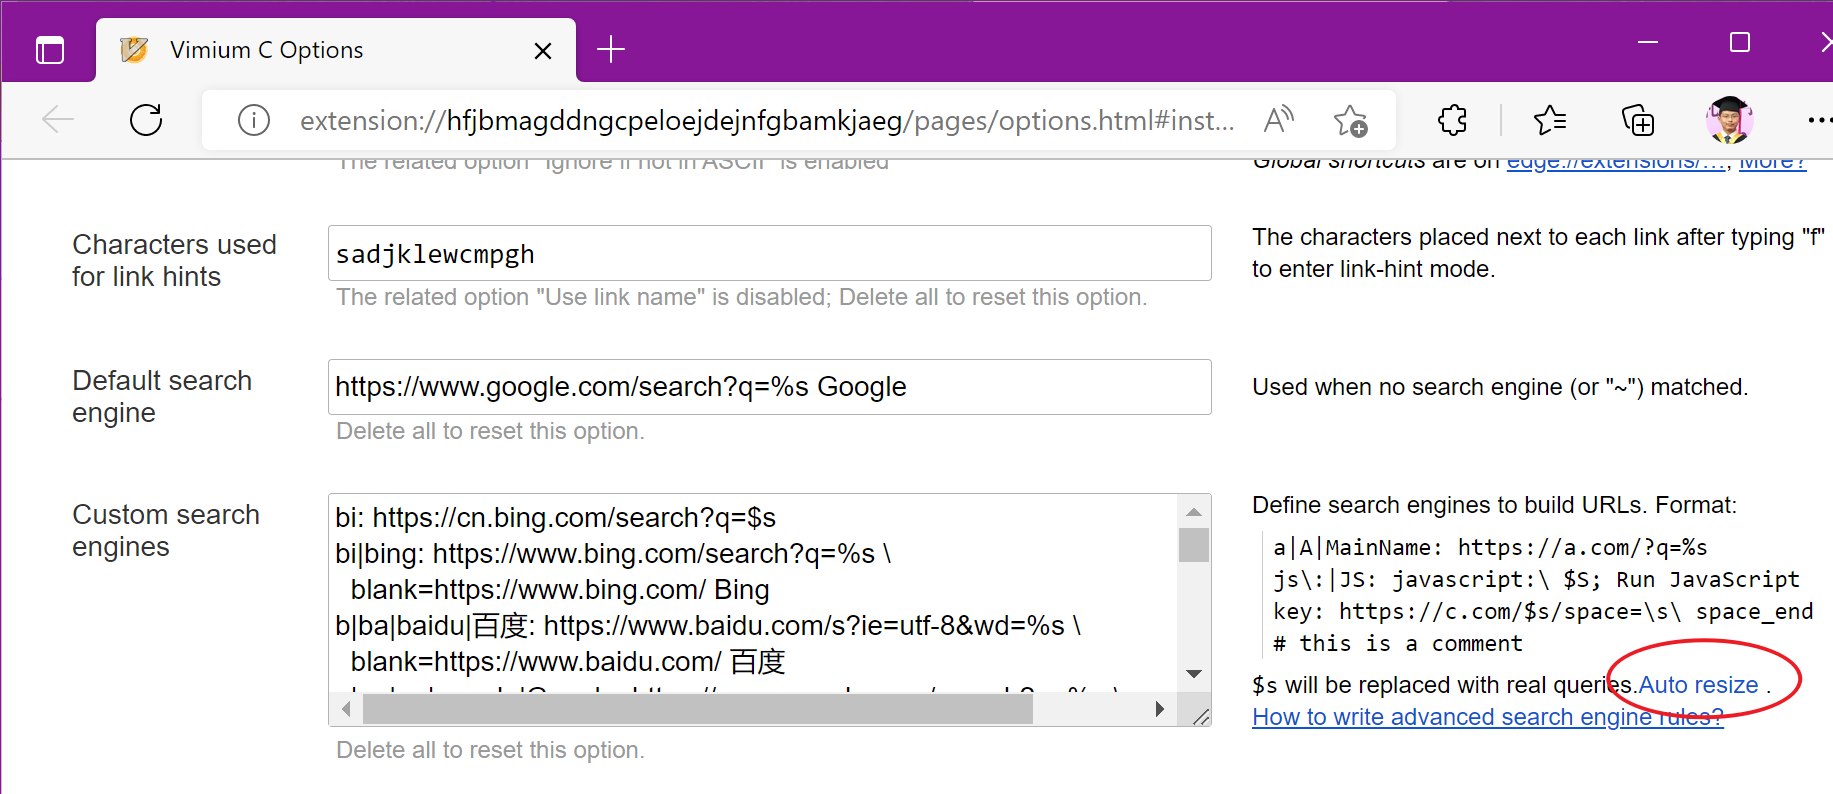
Task: Click the link hints characters input field
Action: pos(769,253)
